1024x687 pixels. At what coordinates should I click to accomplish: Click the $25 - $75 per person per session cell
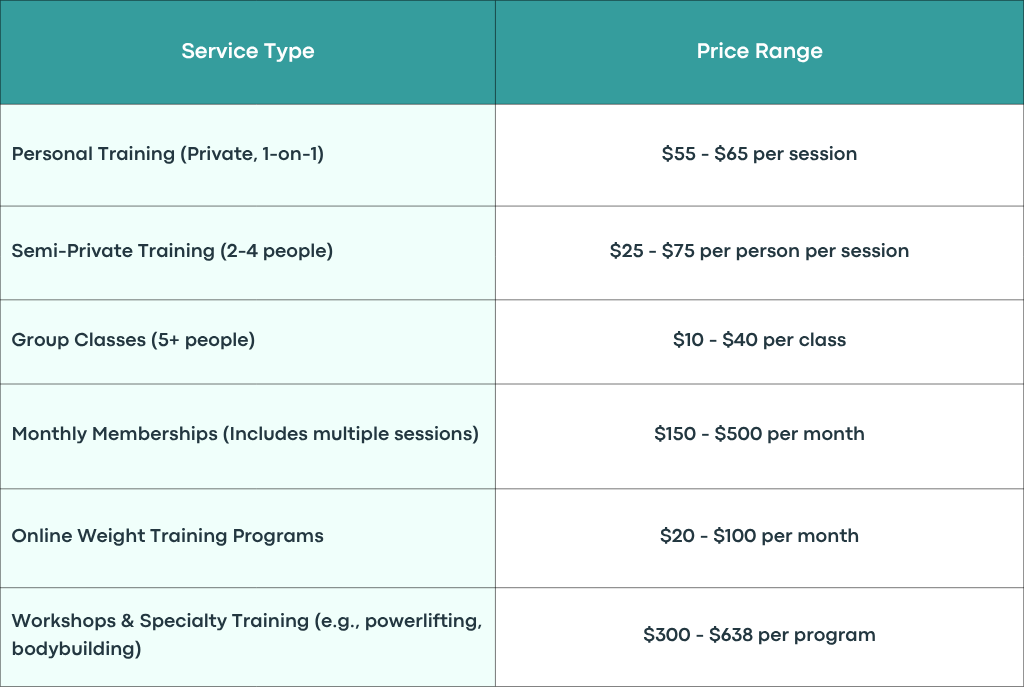click(x=760, y=253)
